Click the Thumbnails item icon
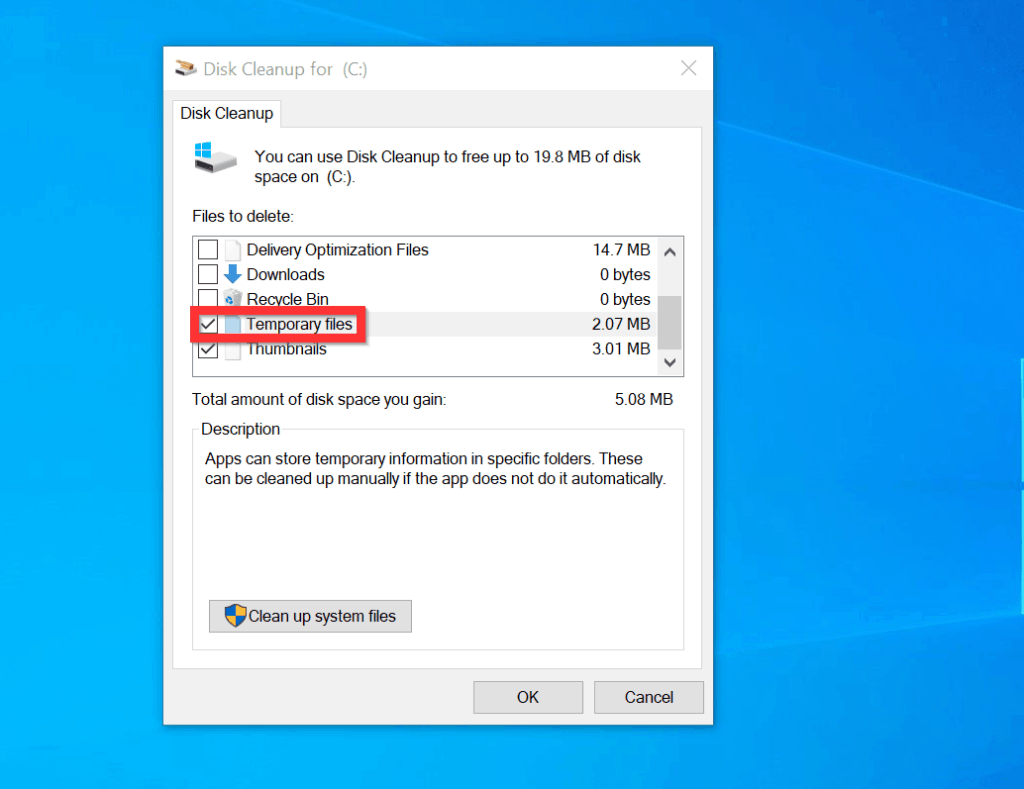 point(233,350)
